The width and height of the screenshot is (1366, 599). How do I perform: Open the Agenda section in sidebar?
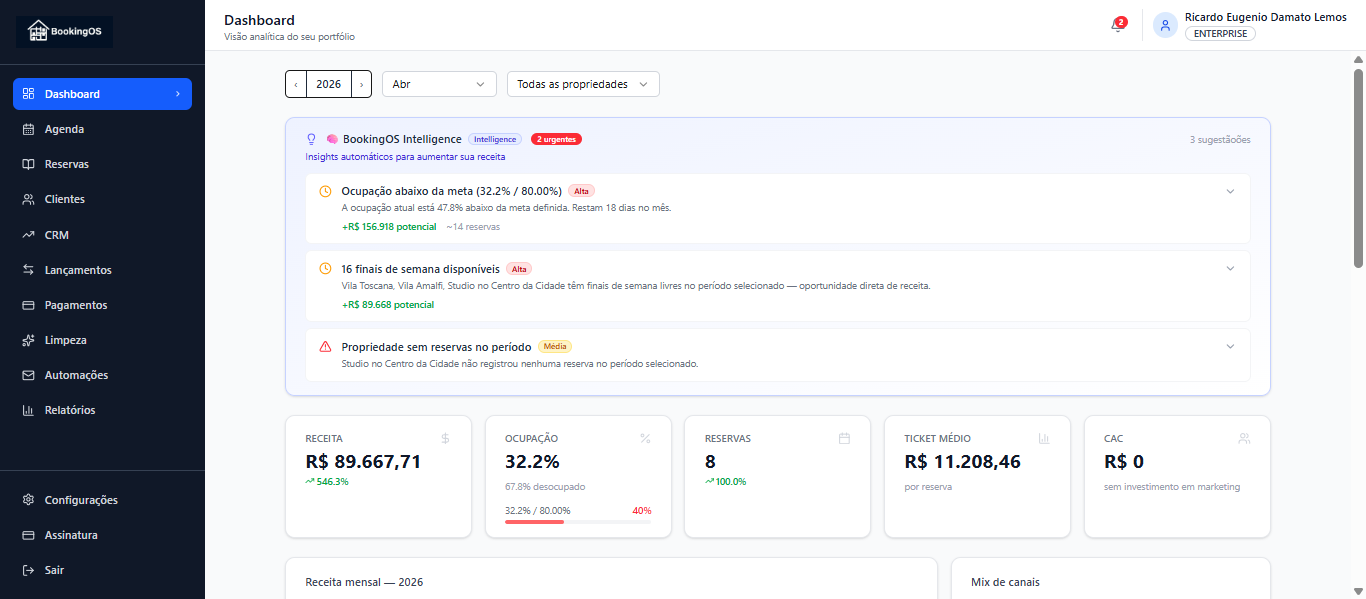pos(63,128)
